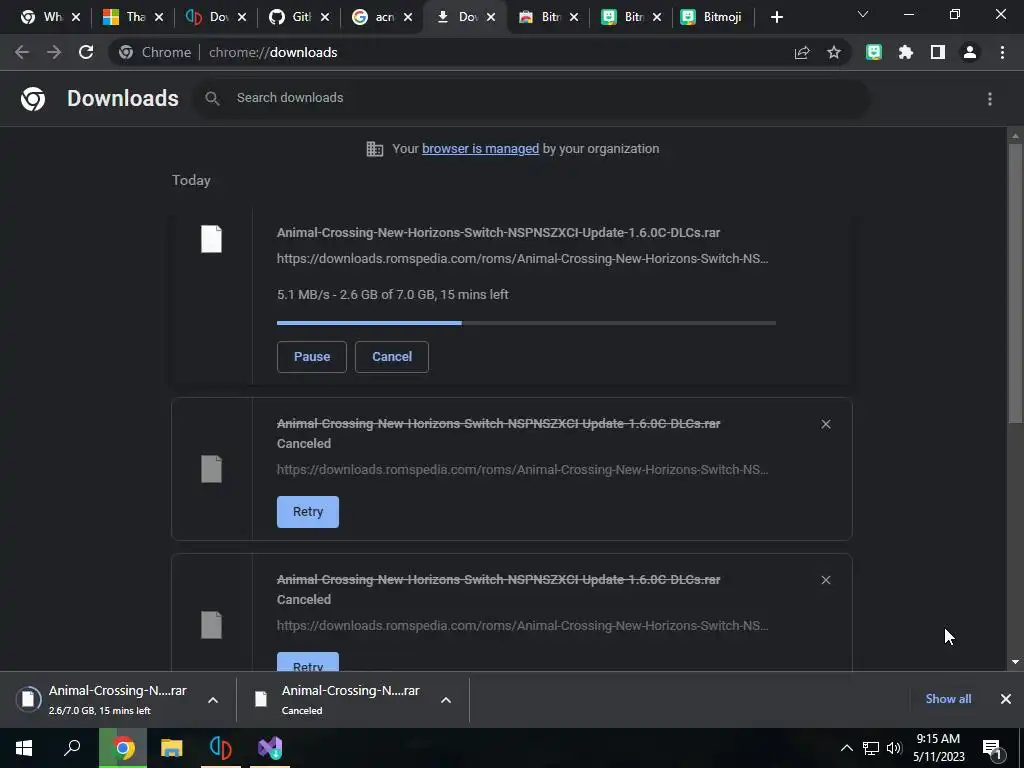The width and height of the screenshot is (1024, 768).
Task: Expand options for downloading shelf item
Action: click(x=213, y=700)
